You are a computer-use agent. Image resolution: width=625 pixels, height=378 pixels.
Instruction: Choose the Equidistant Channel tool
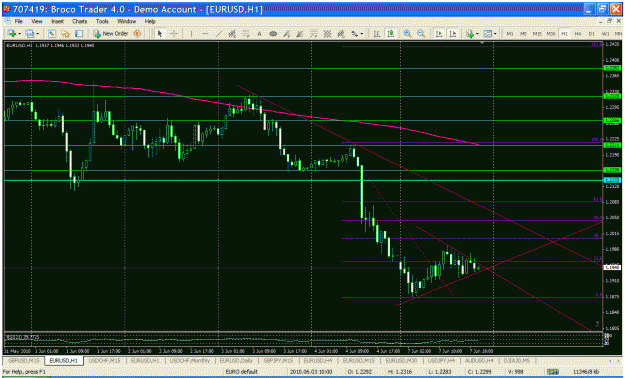(232, 34)
